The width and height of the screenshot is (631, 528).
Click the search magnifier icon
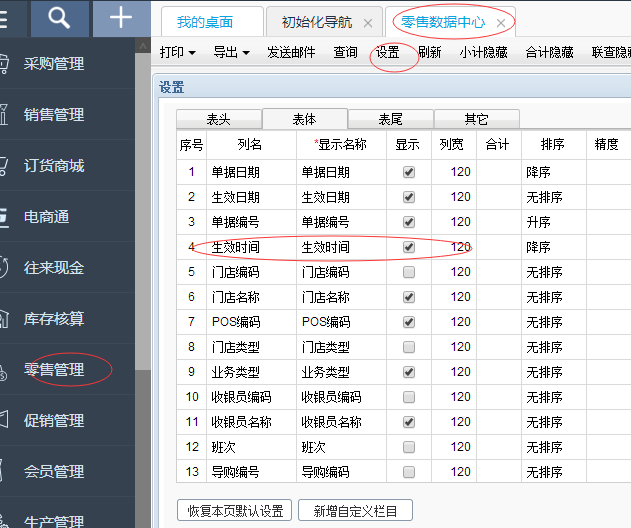[59, 18]
